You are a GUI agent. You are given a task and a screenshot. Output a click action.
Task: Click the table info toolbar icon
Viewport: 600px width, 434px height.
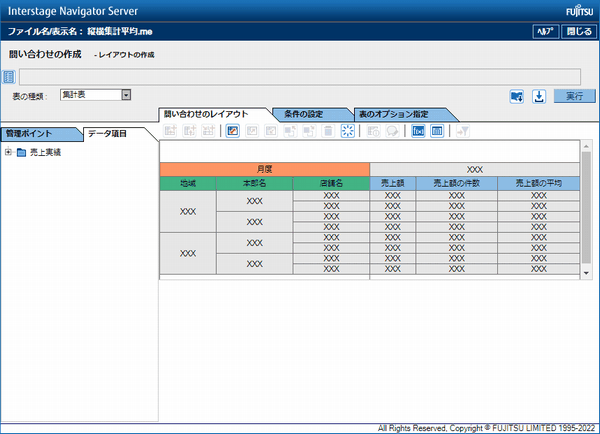tap(373, 131)
